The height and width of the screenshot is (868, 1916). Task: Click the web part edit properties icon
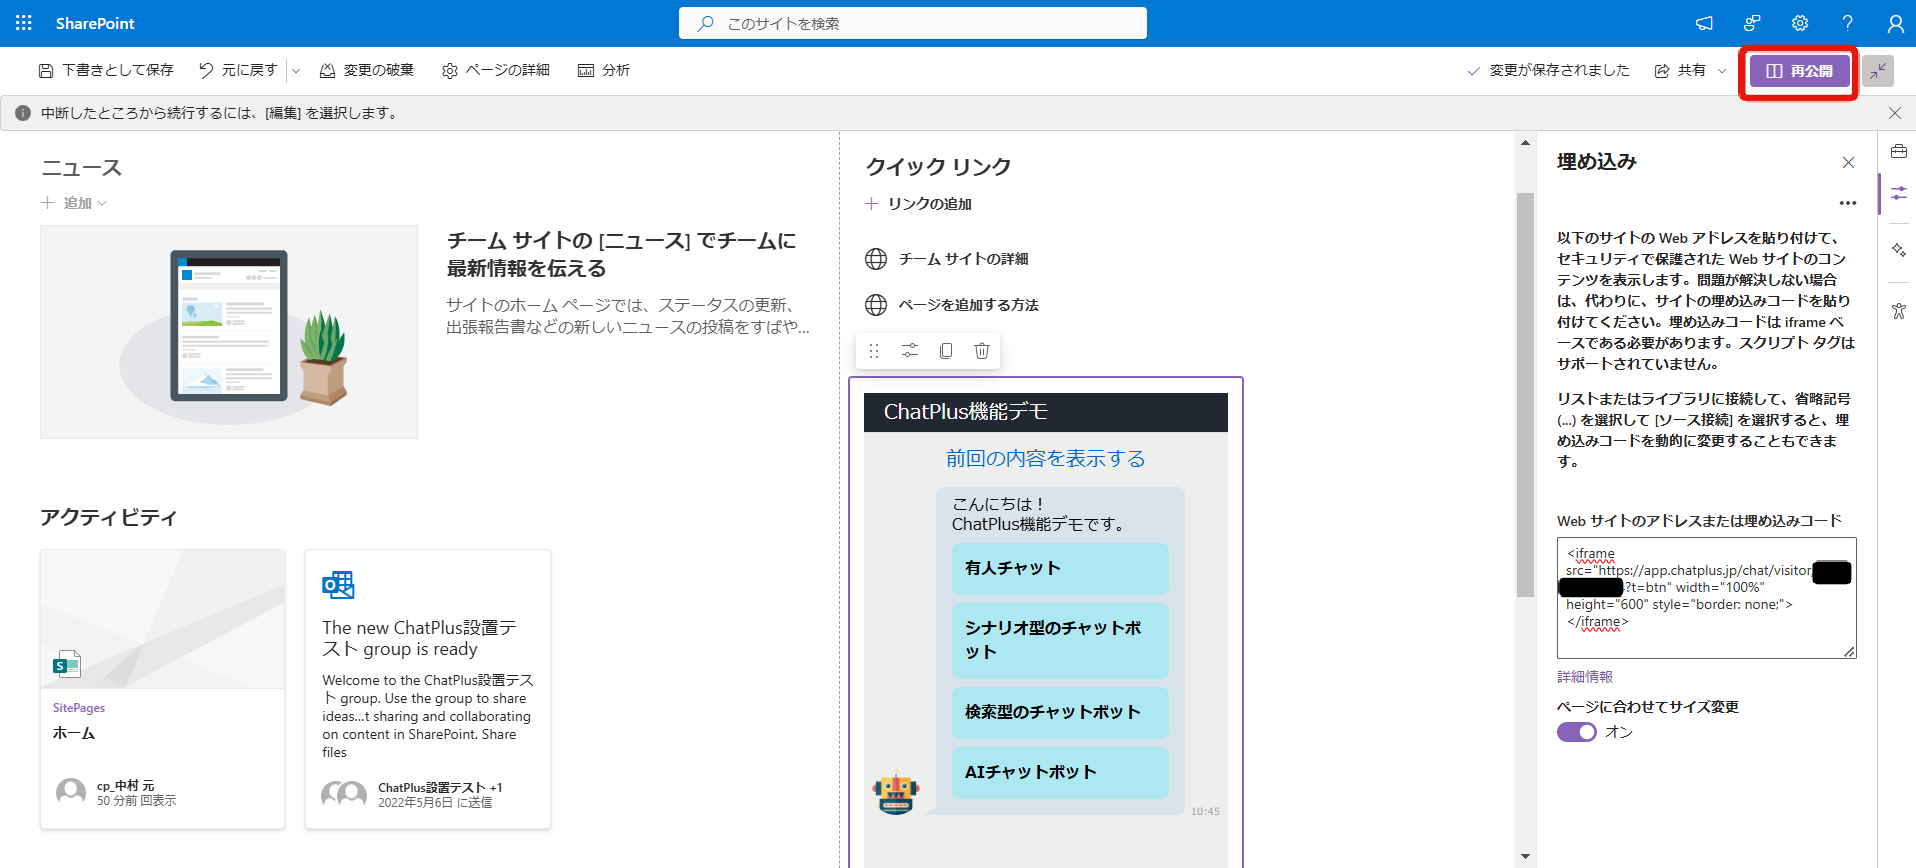click(x=910, y=351)
